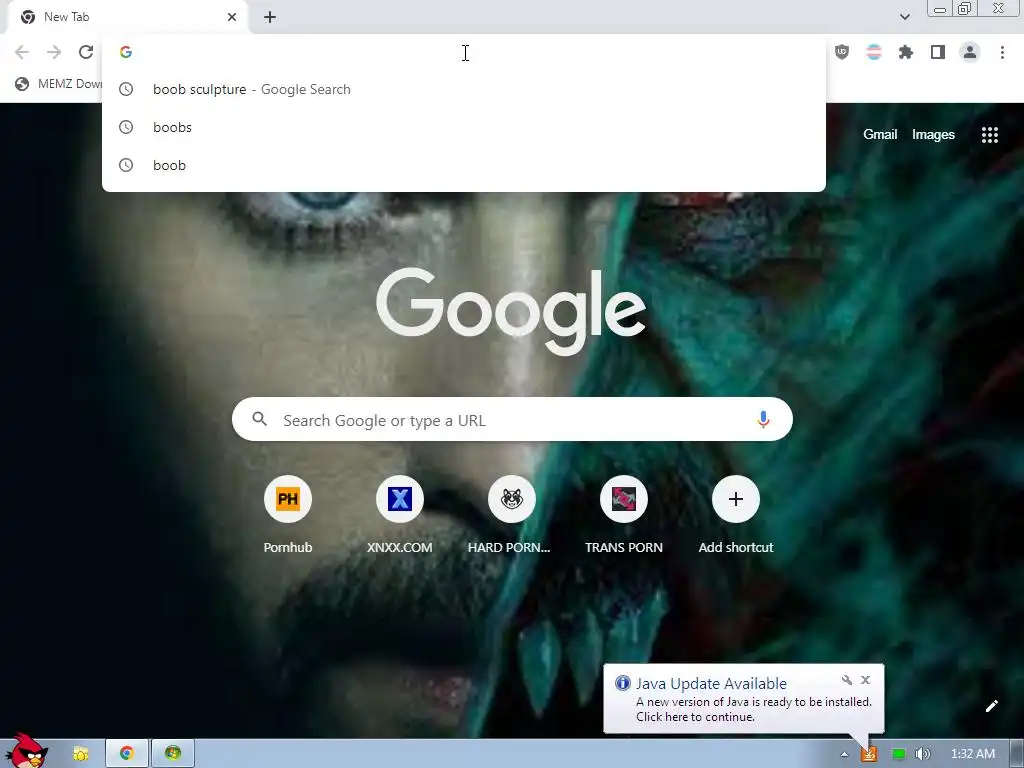Start voice search with the microphone
Screen dimensions: 1024x768
tap(763, 419)
